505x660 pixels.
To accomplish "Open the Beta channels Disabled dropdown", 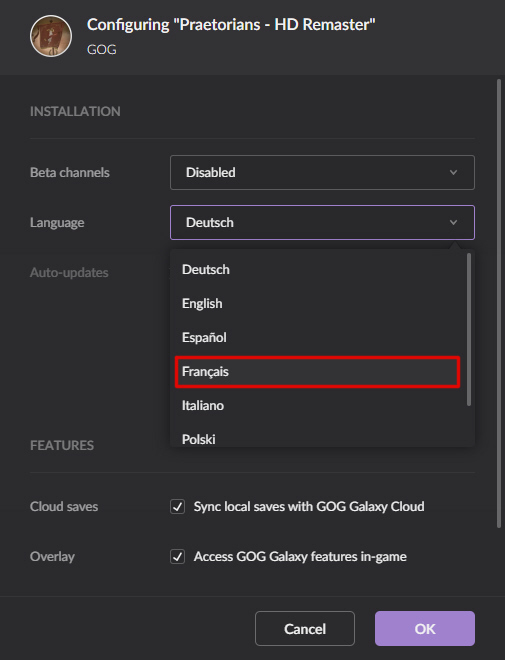I will pyautogui.click(x=322, y=173).
